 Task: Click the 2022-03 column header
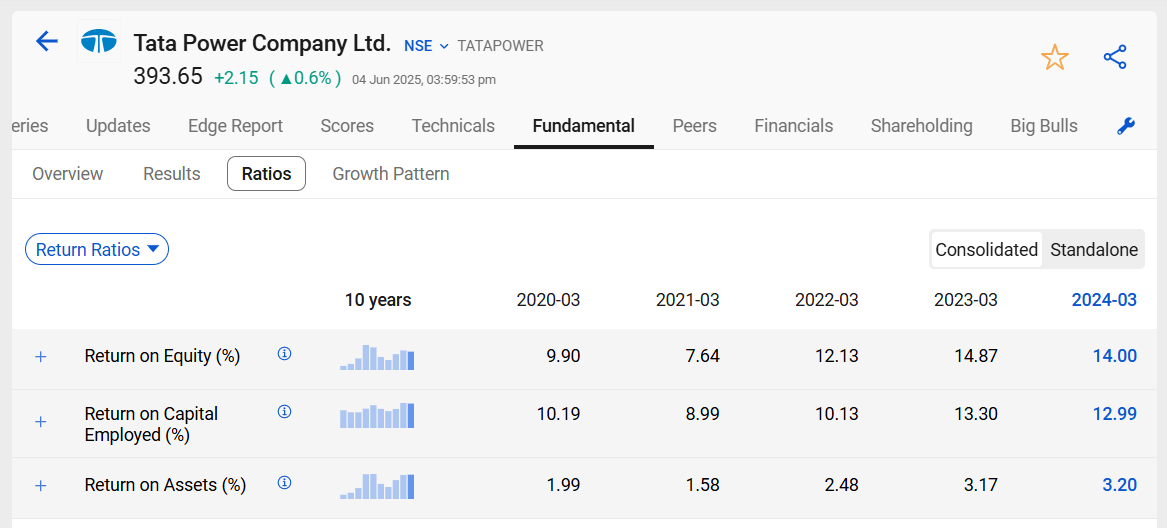point(826,300)
